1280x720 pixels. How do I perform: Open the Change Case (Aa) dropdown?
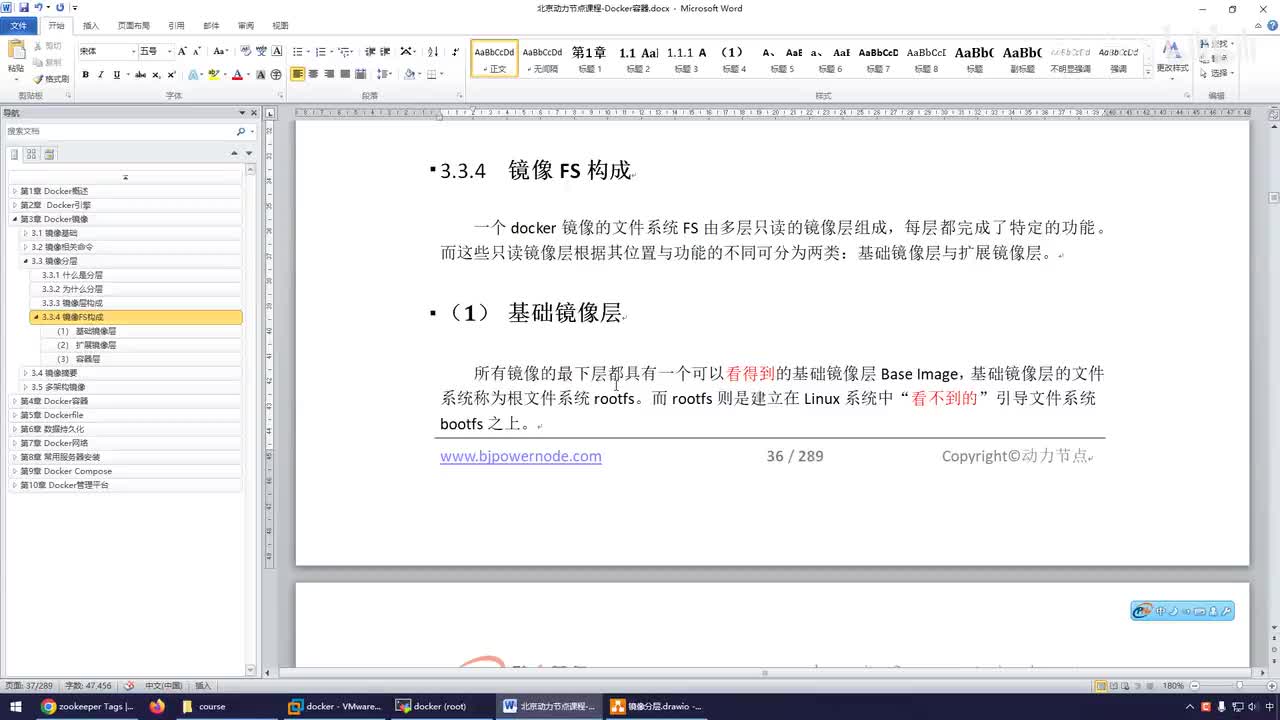click(220, 51)
